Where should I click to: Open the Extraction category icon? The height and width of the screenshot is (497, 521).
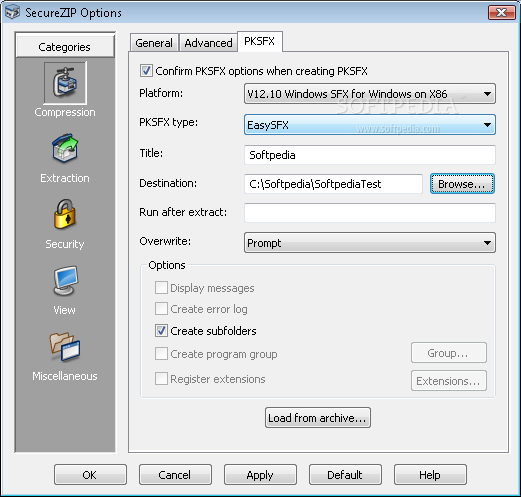(x=65, y=149)
